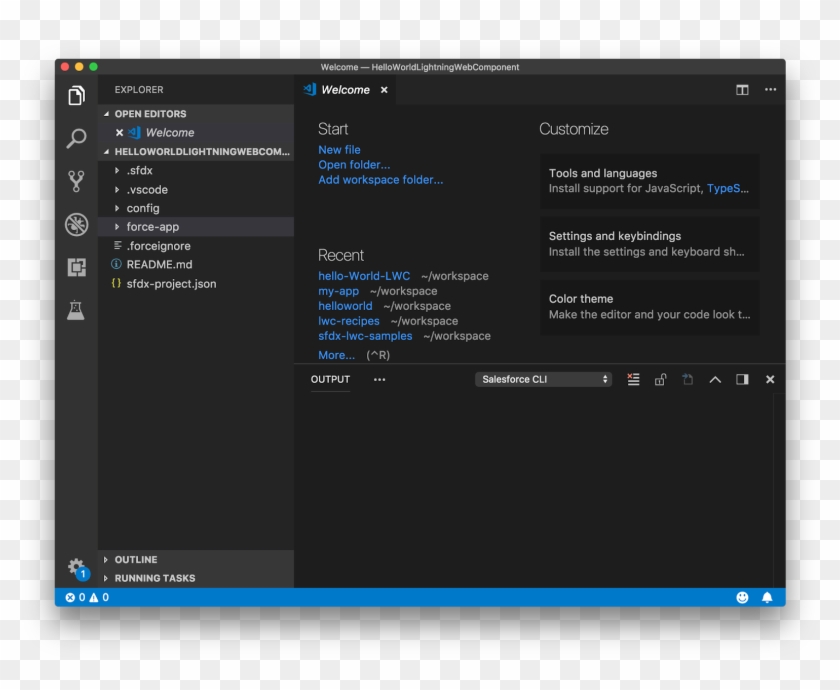This screenshot has height=690, width=840.
Task: Select the Welcome editor tab
Action: tap(345, 90)
